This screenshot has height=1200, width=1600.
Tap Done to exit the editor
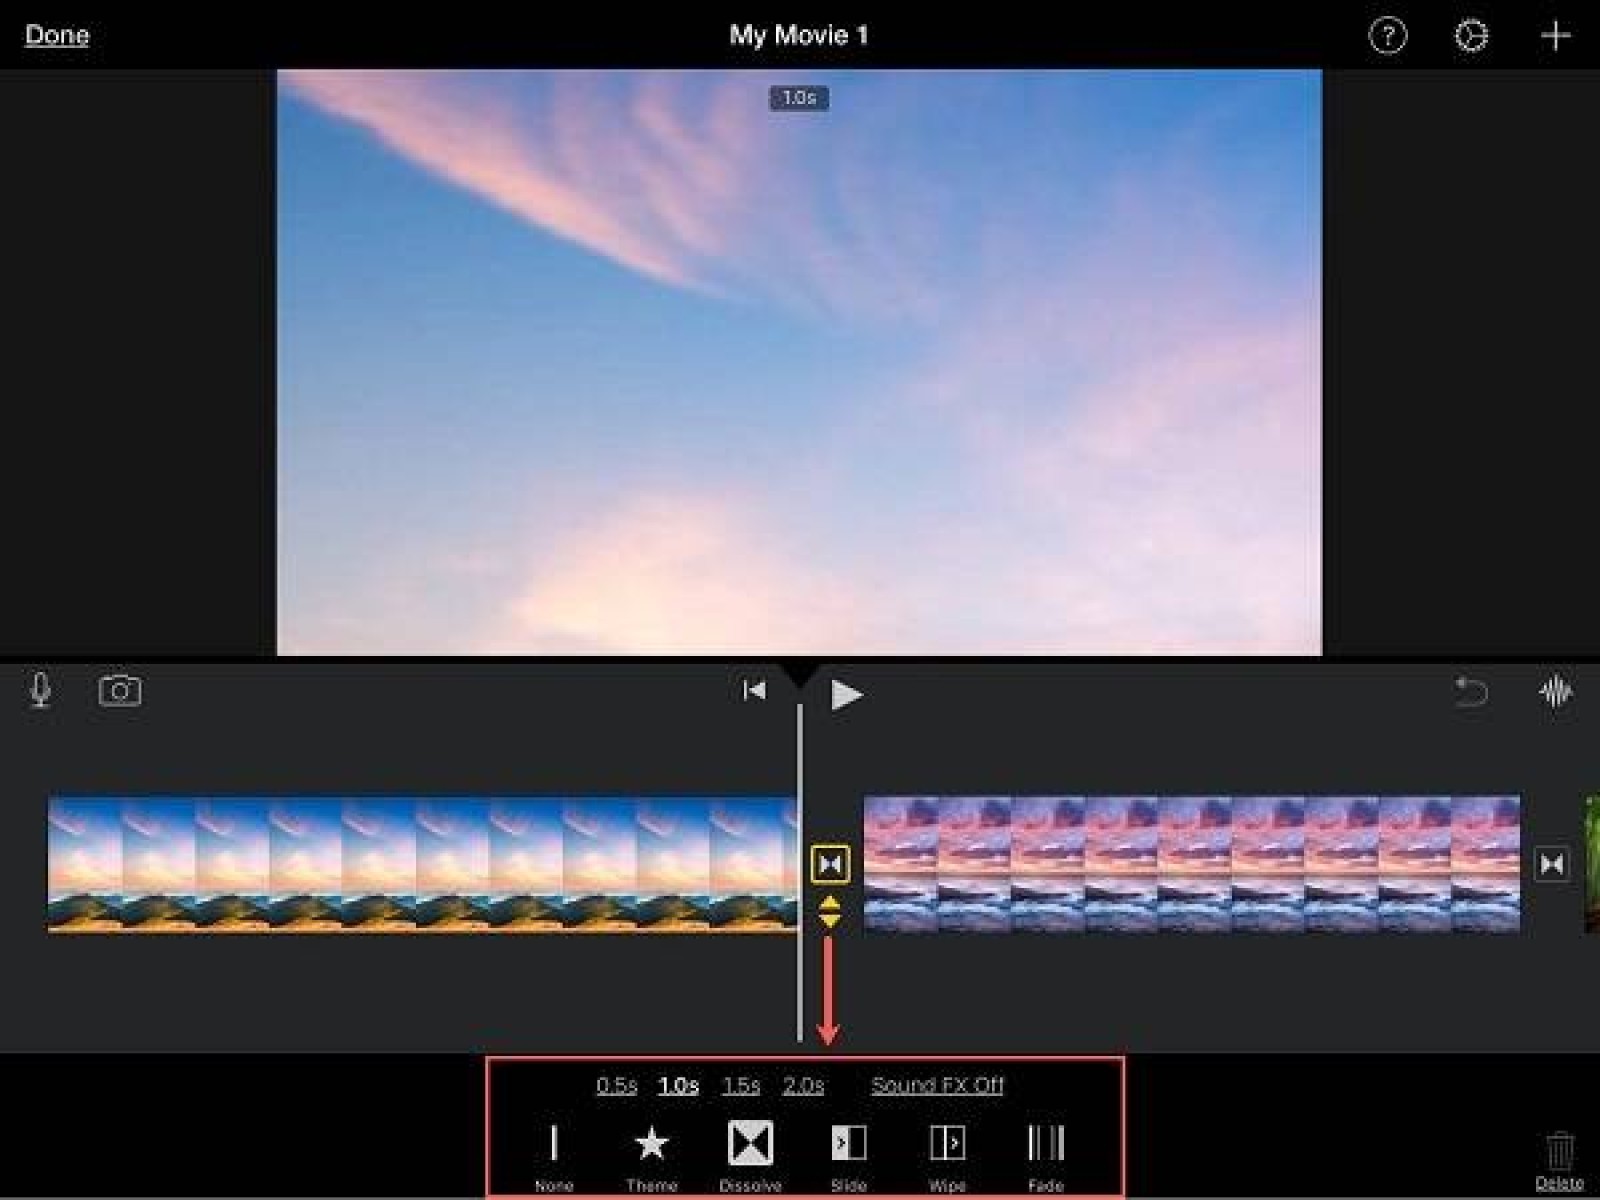pyautogui.click(x=57, y=35)
